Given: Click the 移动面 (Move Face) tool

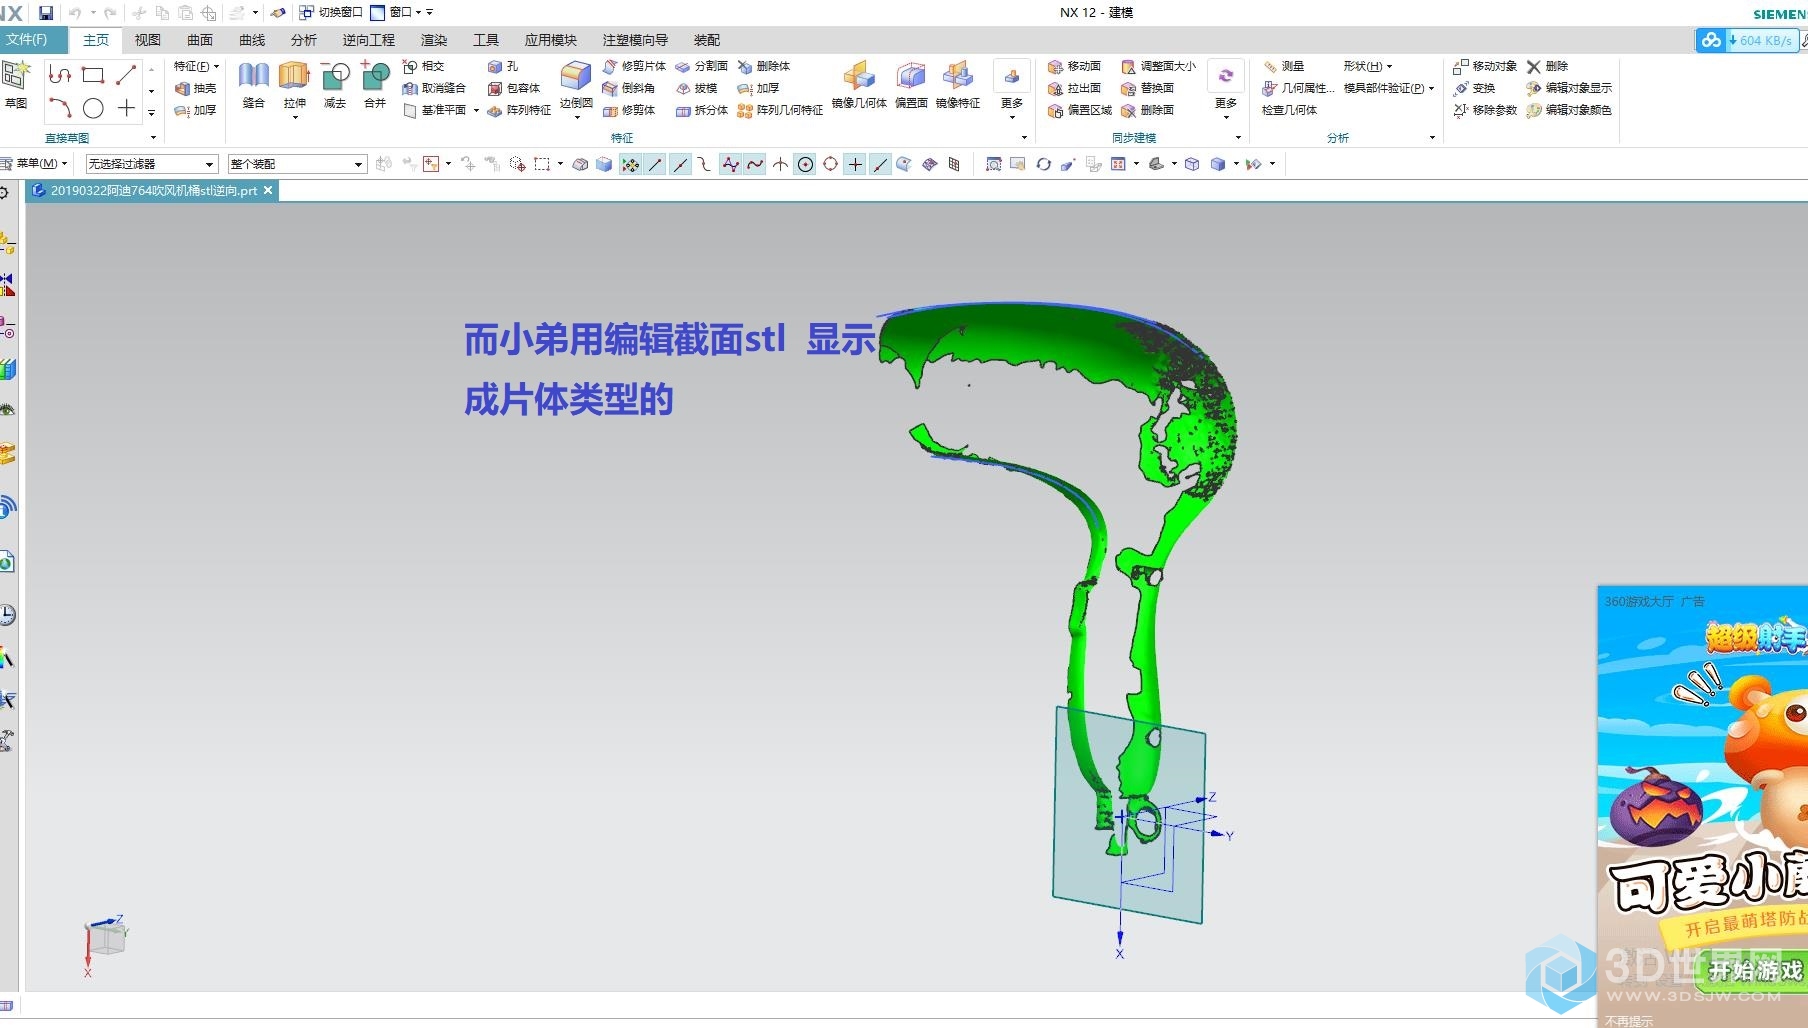Looking at the screenshot, I should pyautogui.click(x=1075, y=66).
